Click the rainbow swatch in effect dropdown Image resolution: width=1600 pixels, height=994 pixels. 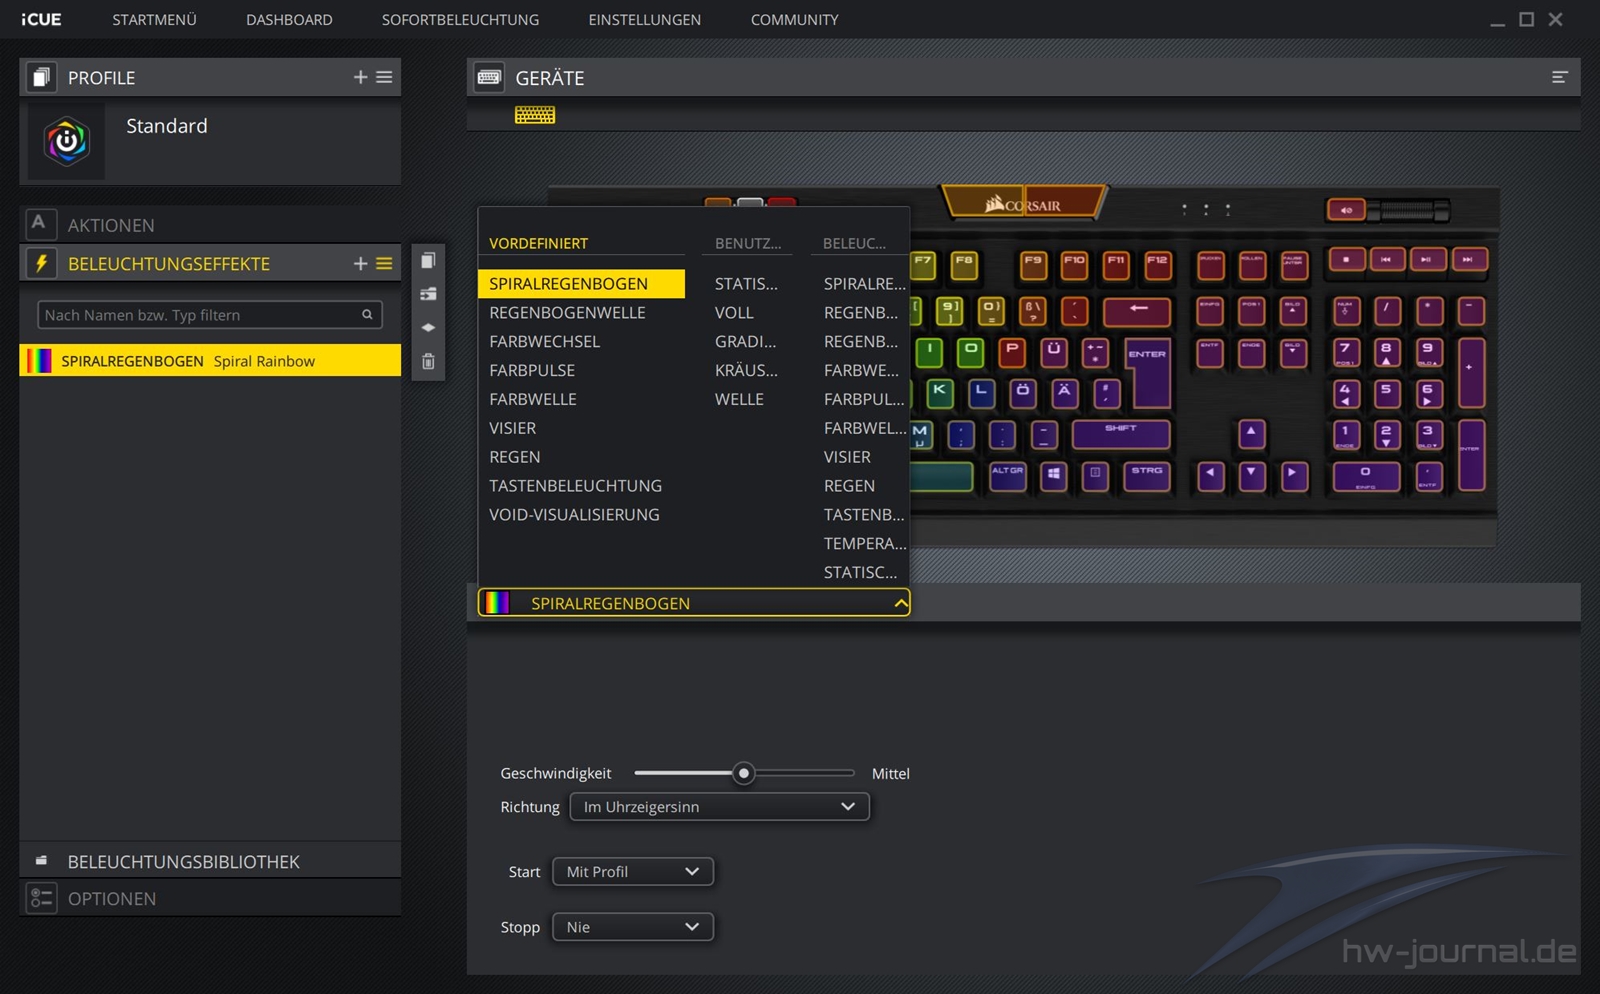pyautogui.click(x=497, y=603)
